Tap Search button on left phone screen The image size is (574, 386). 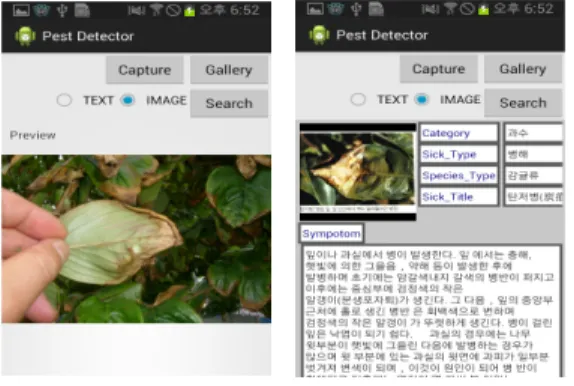pos(229,103)
